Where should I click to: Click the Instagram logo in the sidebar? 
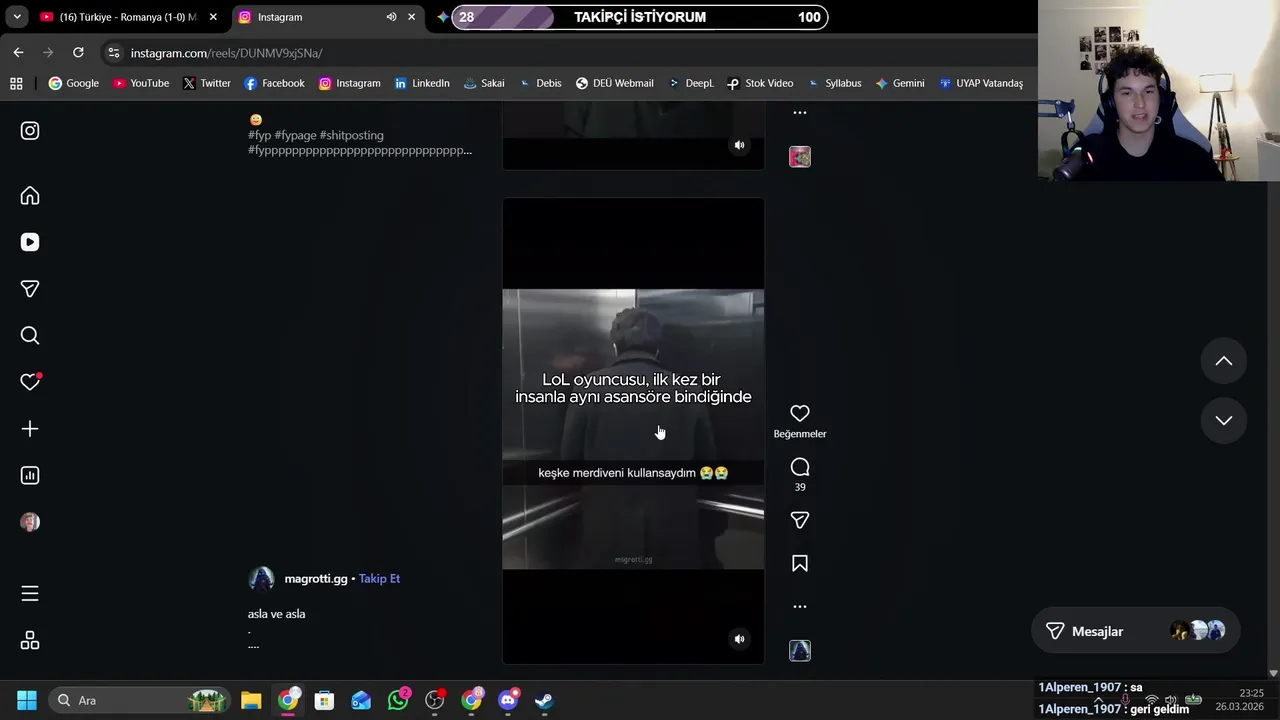30,131
